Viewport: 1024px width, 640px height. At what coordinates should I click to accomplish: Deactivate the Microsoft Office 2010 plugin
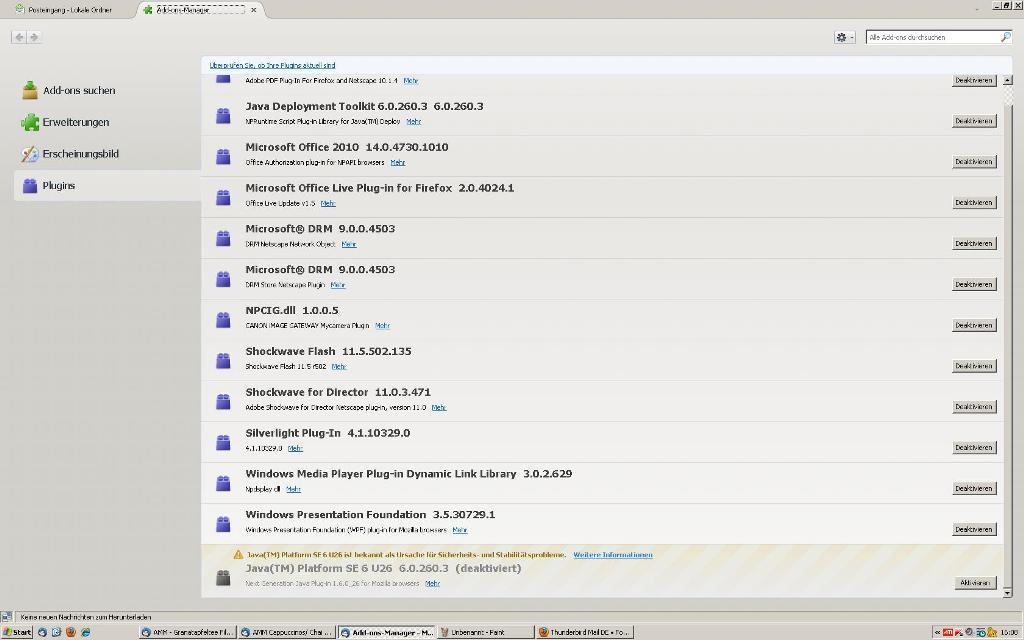tap(974, 161)
